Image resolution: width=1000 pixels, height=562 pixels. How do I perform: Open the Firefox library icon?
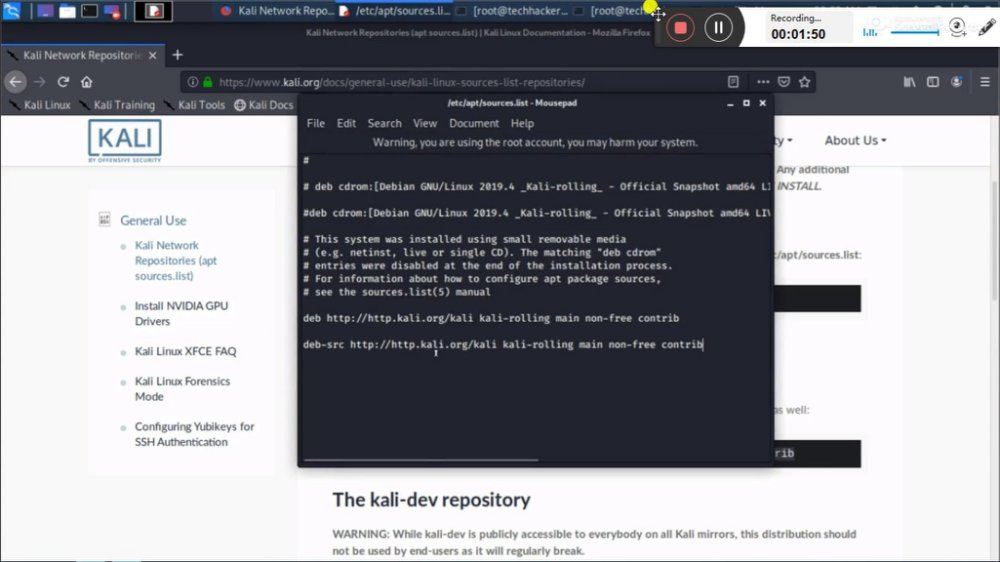pos(909,82)
